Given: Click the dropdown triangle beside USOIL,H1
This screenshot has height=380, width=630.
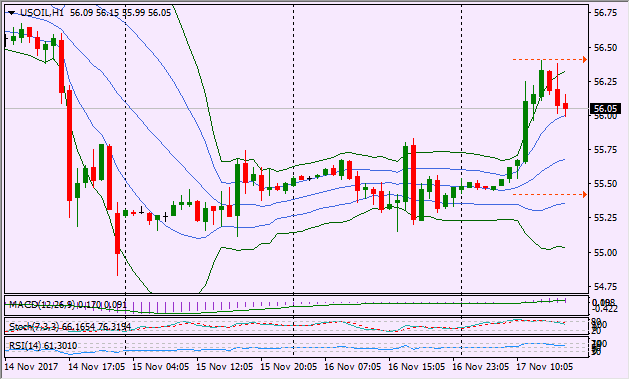Looking at the screenshot, I should (12, 13).
